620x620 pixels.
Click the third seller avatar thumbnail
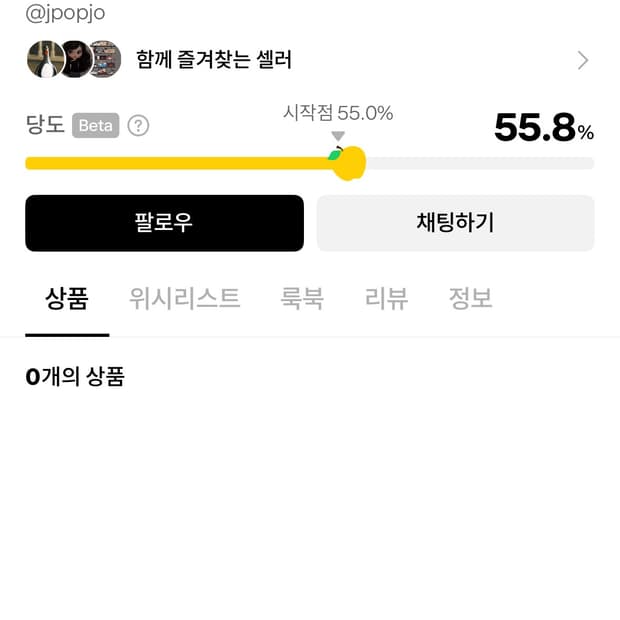coord(103,60)
